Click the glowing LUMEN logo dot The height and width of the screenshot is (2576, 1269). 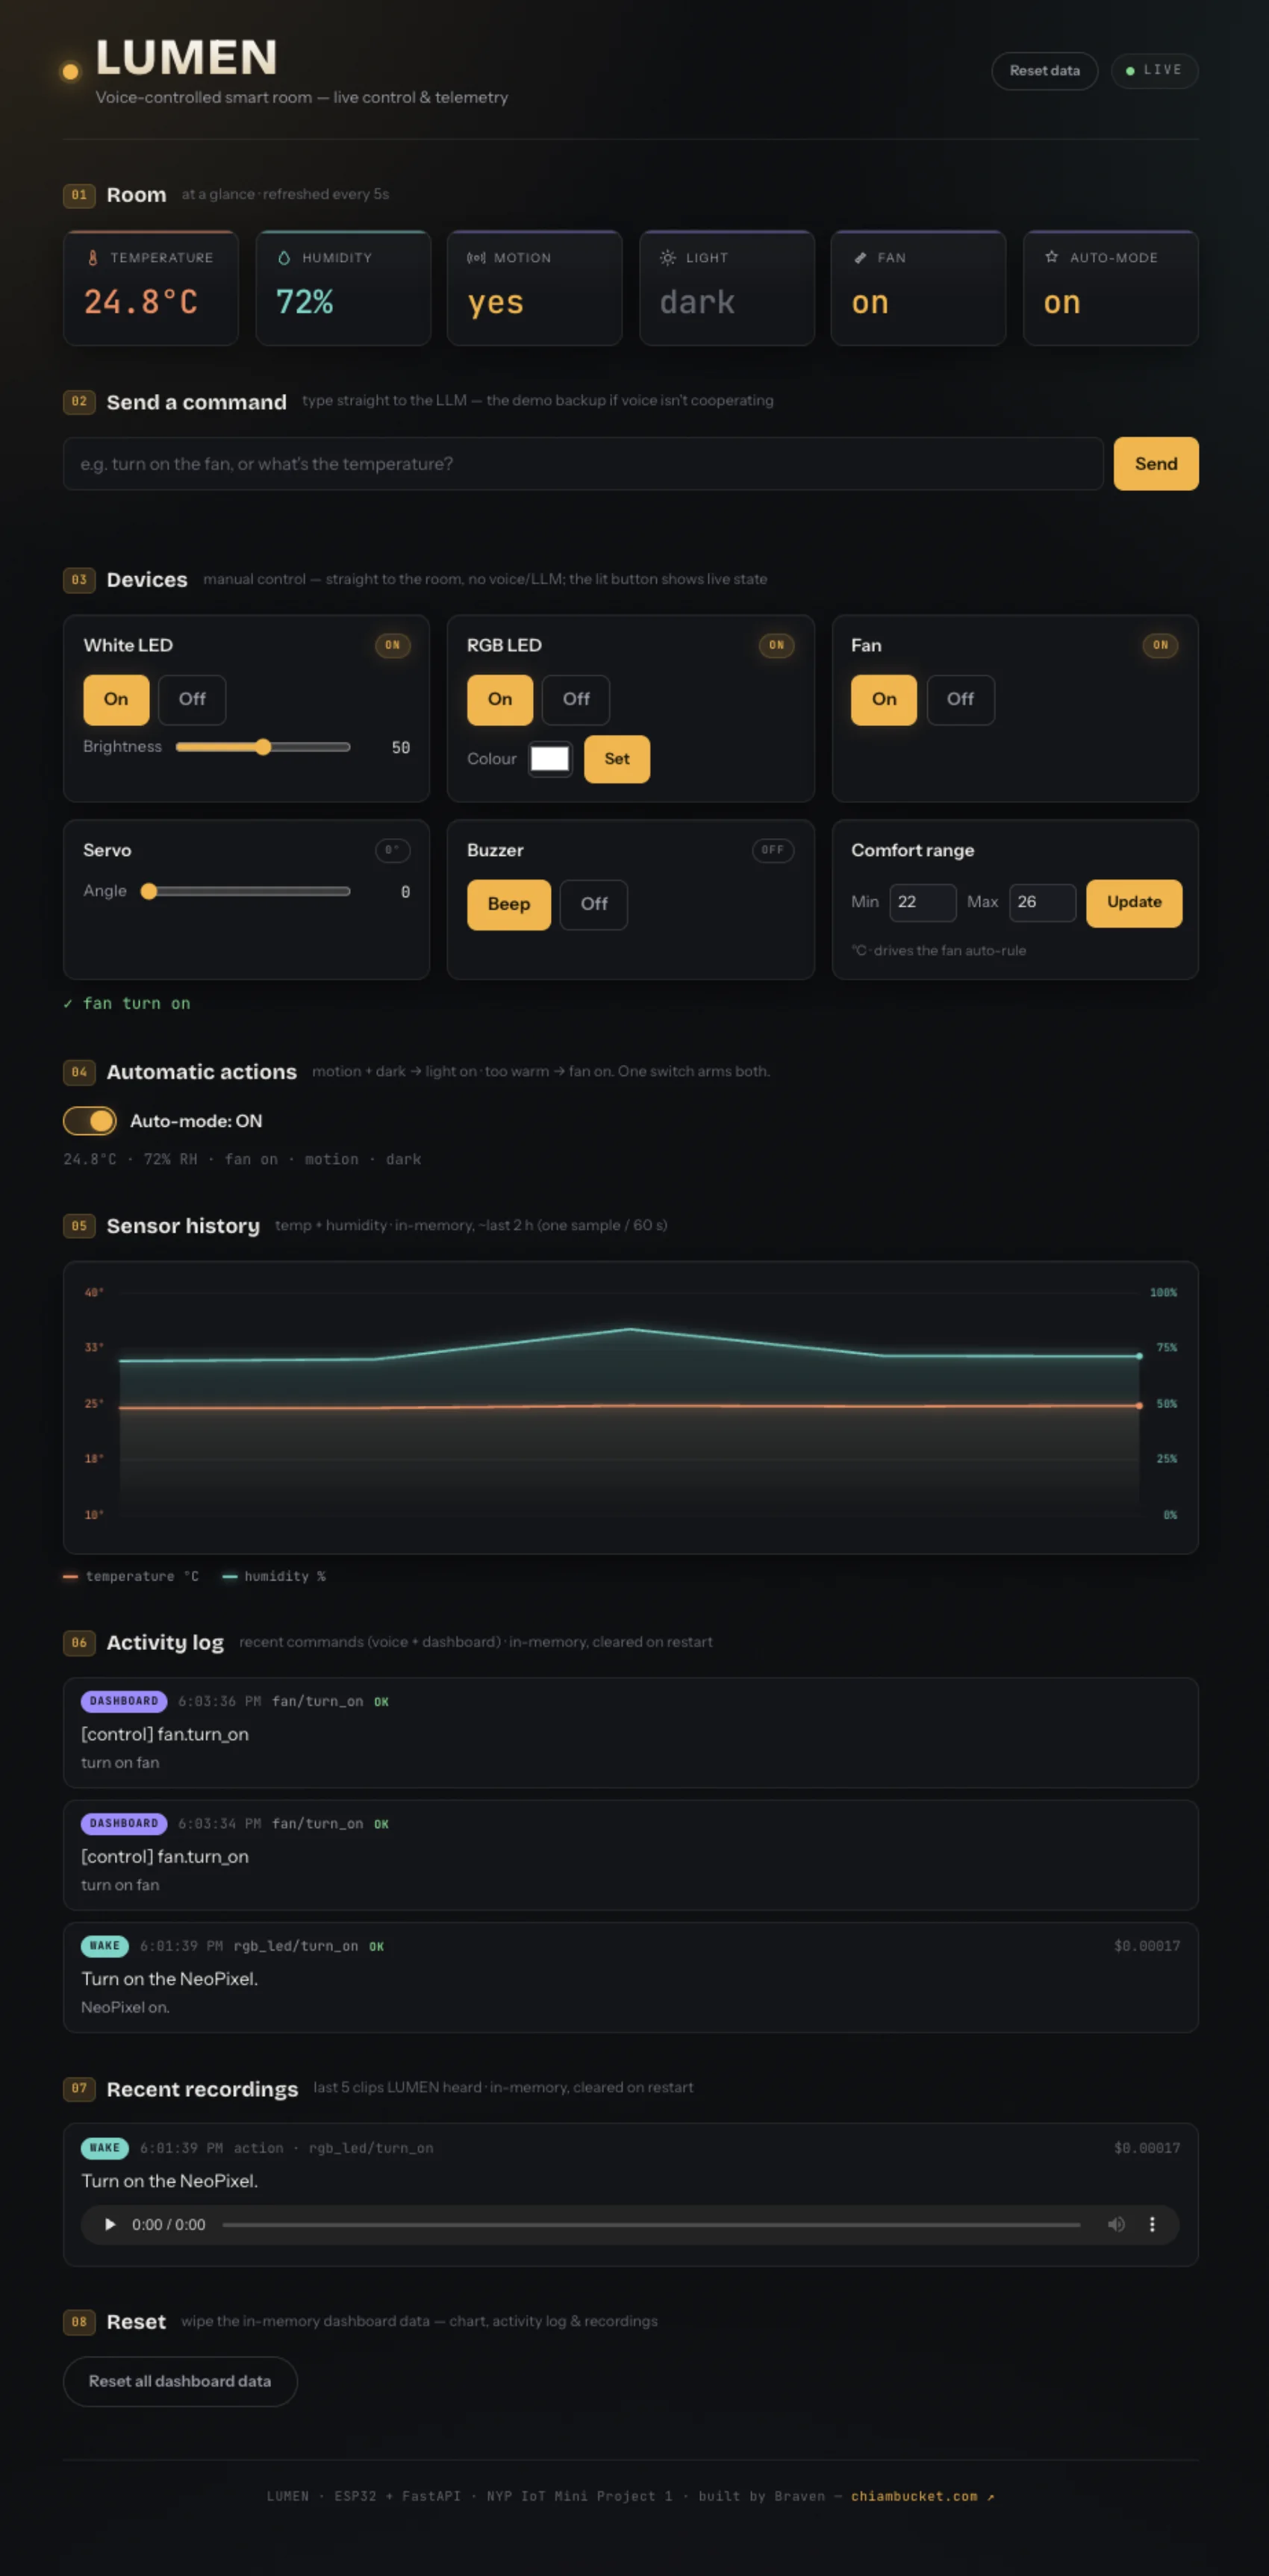point(70,71)
